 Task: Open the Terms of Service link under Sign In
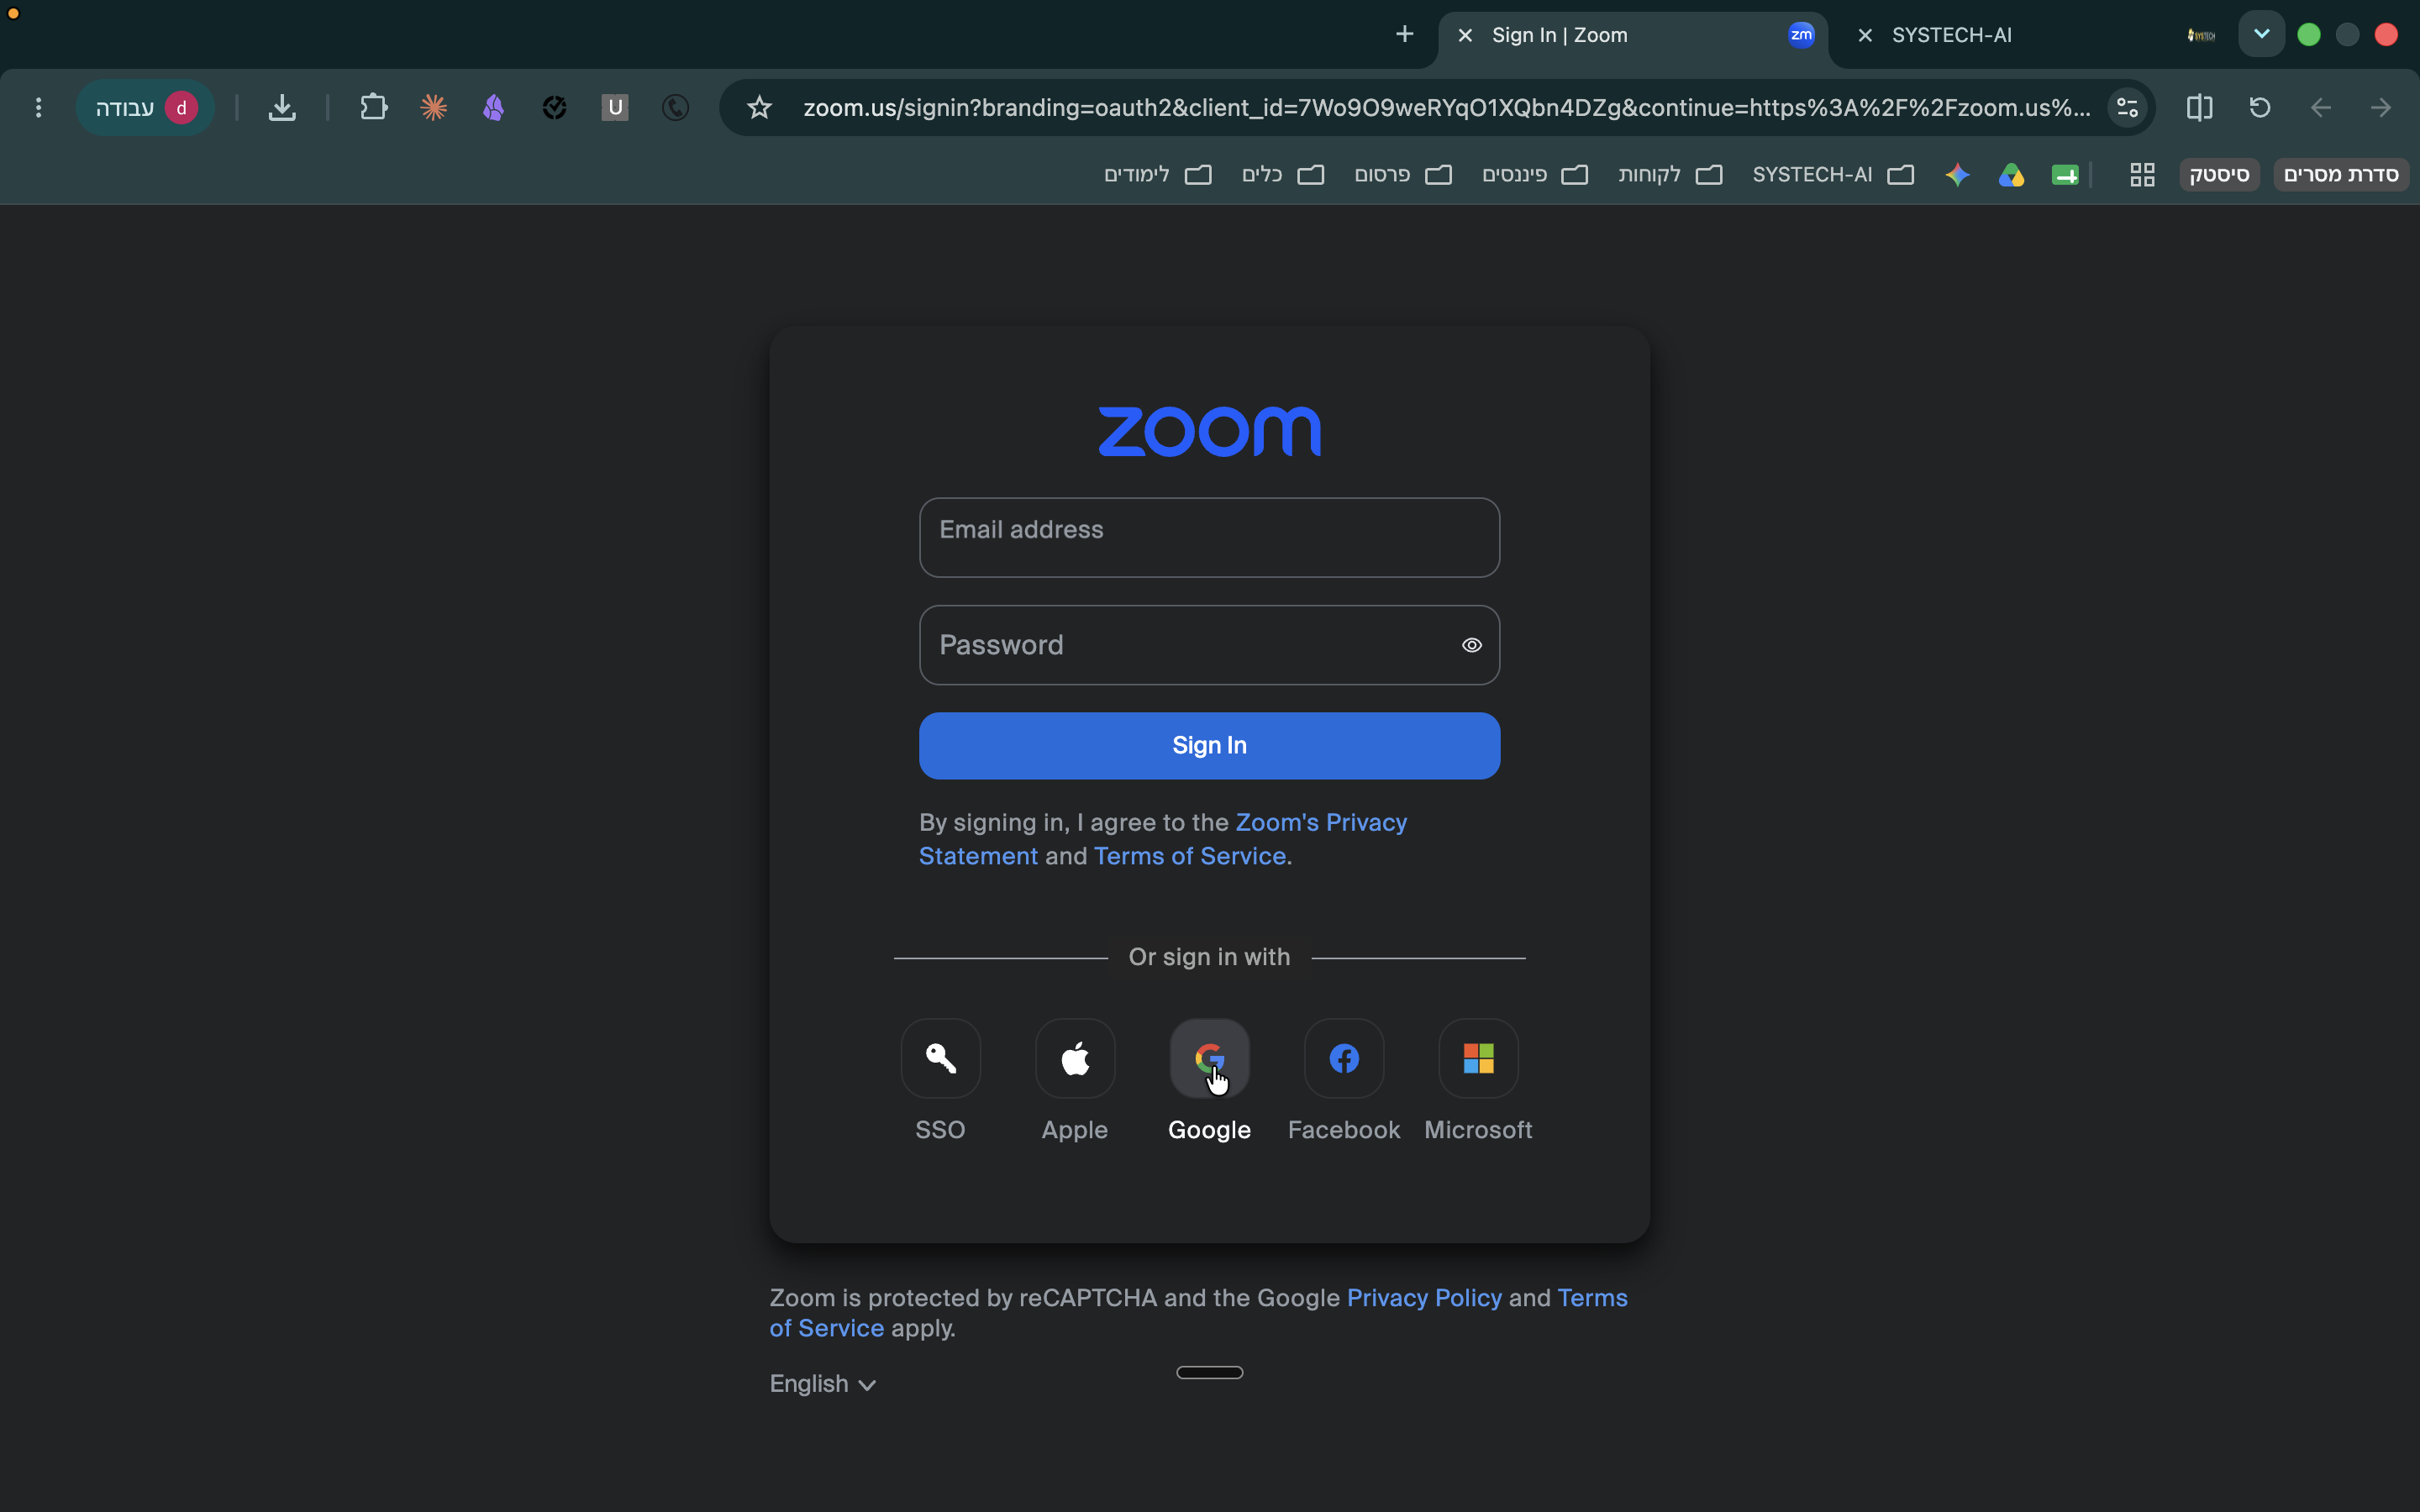1189,856
